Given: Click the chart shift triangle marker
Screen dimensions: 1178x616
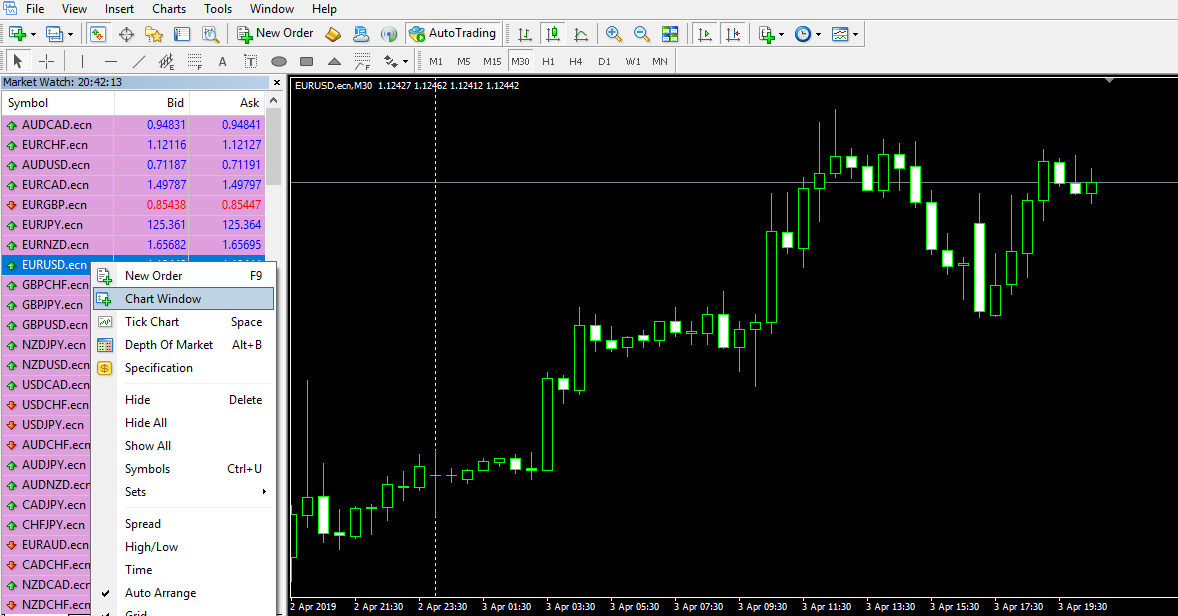Looking at the screenshot, I should pyautogui.click(x=1110, y=80).
